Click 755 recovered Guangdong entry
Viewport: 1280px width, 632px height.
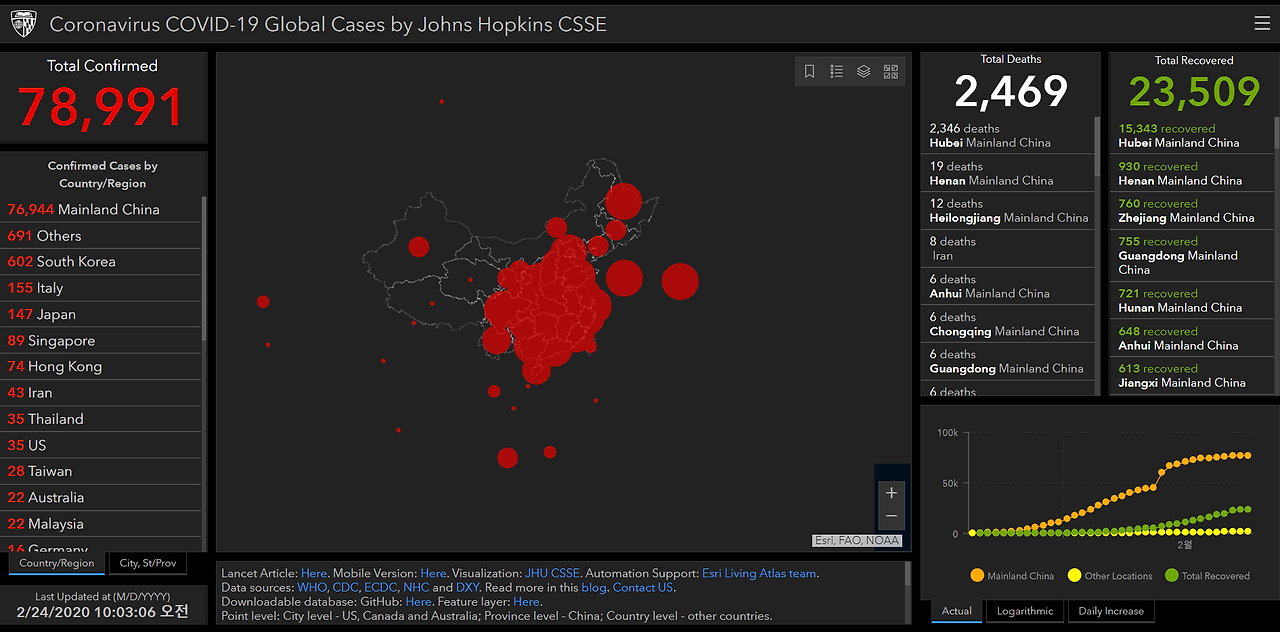tap(1192, 255)
